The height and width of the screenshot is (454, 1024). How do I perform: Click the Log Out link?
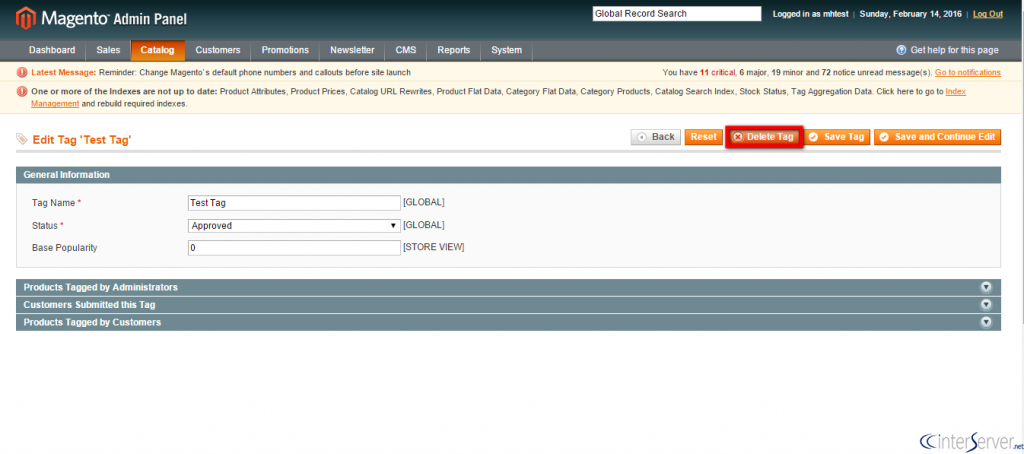(x=987, y=14)
